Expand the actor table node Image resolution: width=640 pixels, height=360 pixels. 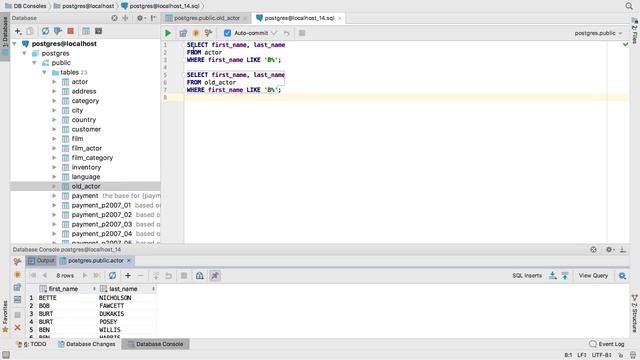tap(54, 82)
